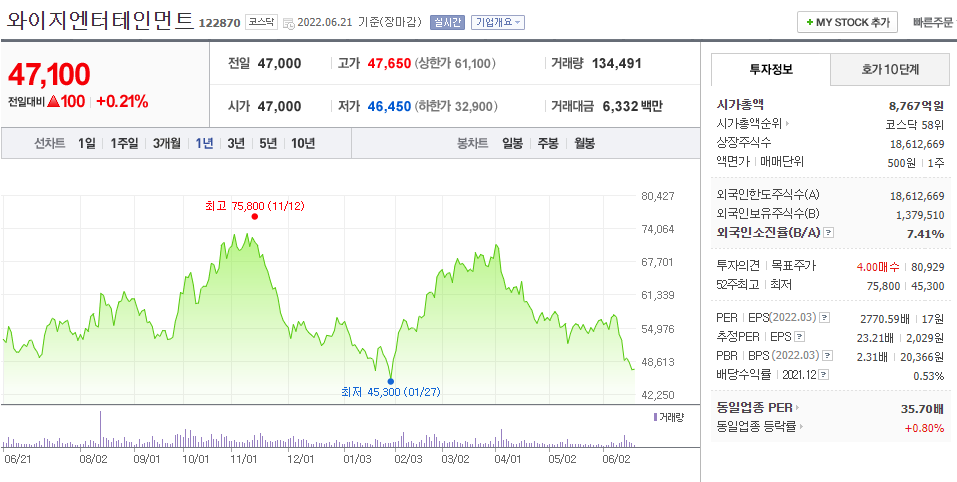Click the red 최고 75,800 chart marker
Viewport: 957px width, 482px height.
(x=255, y=216)
